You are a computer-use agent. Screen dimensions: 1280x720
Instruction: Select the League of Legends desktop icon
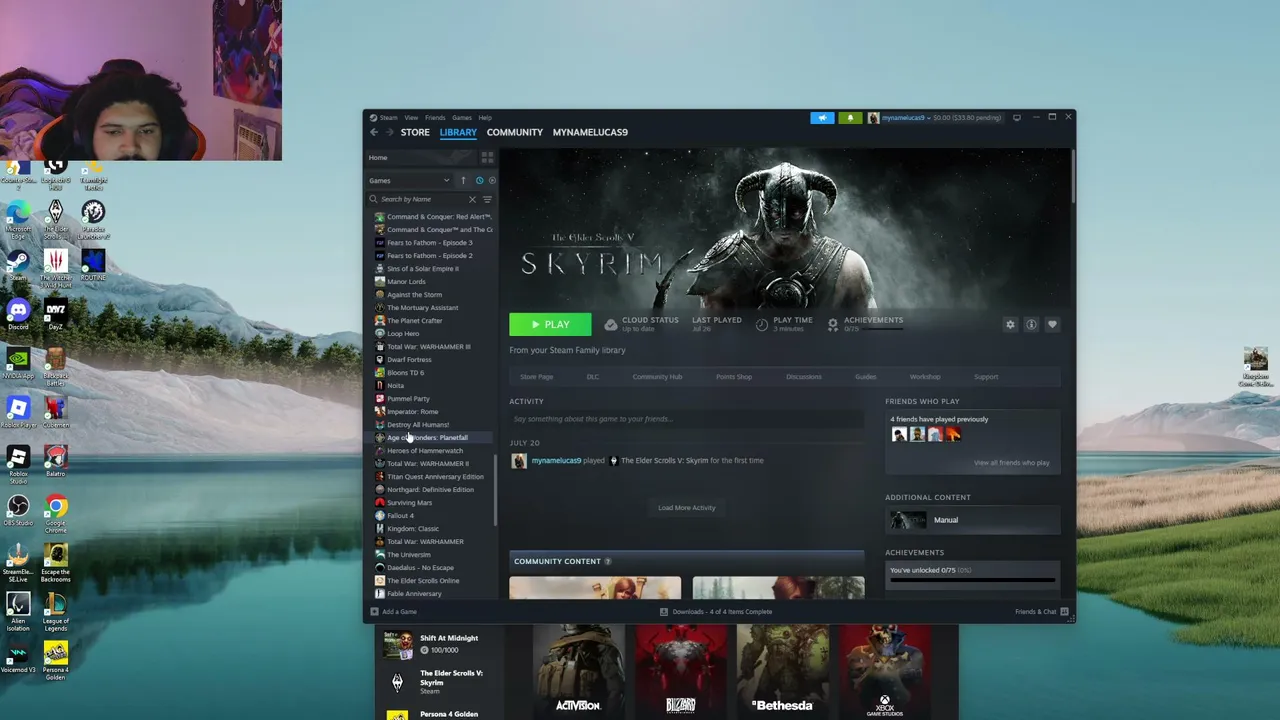(56, 611)
